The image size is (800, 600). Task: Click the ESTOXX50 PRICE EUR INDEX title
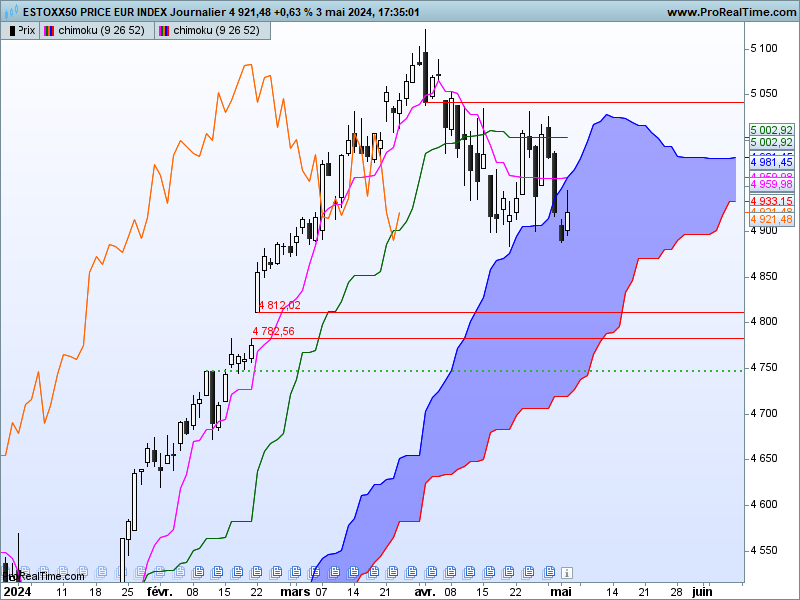[95, 12]
